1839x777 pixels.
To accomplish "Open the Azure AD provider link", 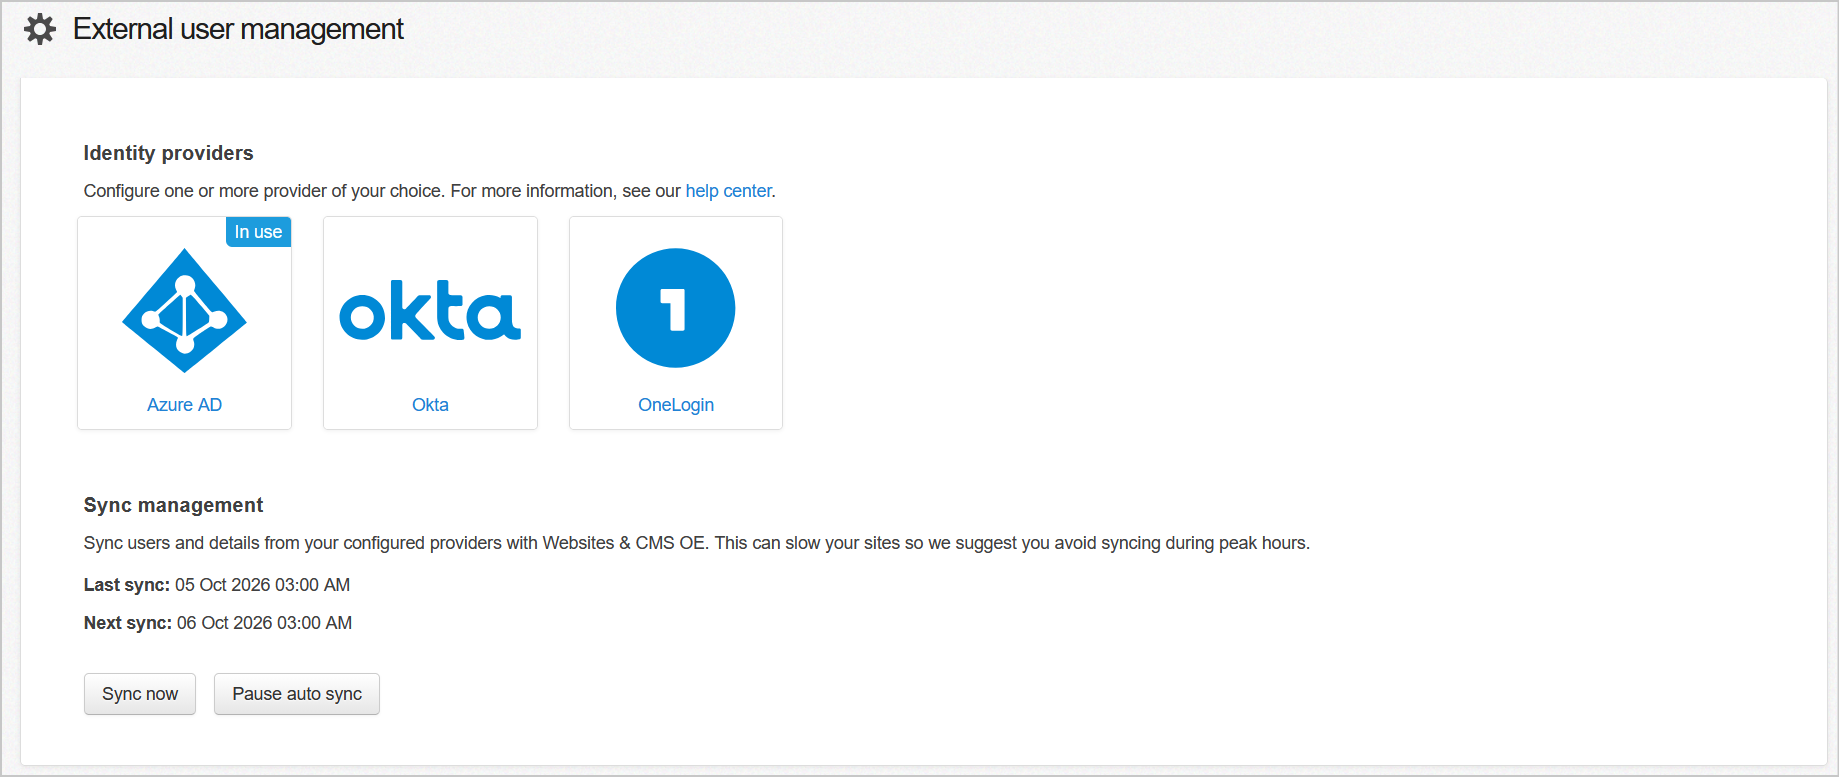I will point(184,405).
